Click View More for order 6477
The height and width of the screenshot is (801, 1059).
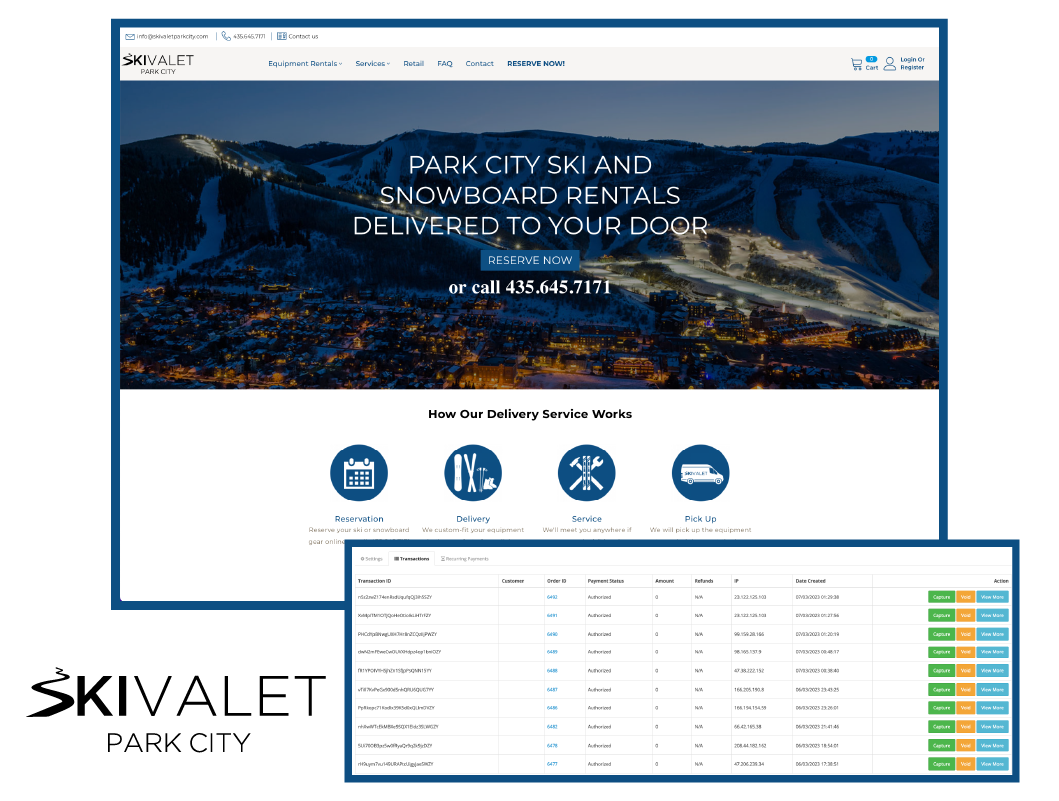[x=992, y=764]
